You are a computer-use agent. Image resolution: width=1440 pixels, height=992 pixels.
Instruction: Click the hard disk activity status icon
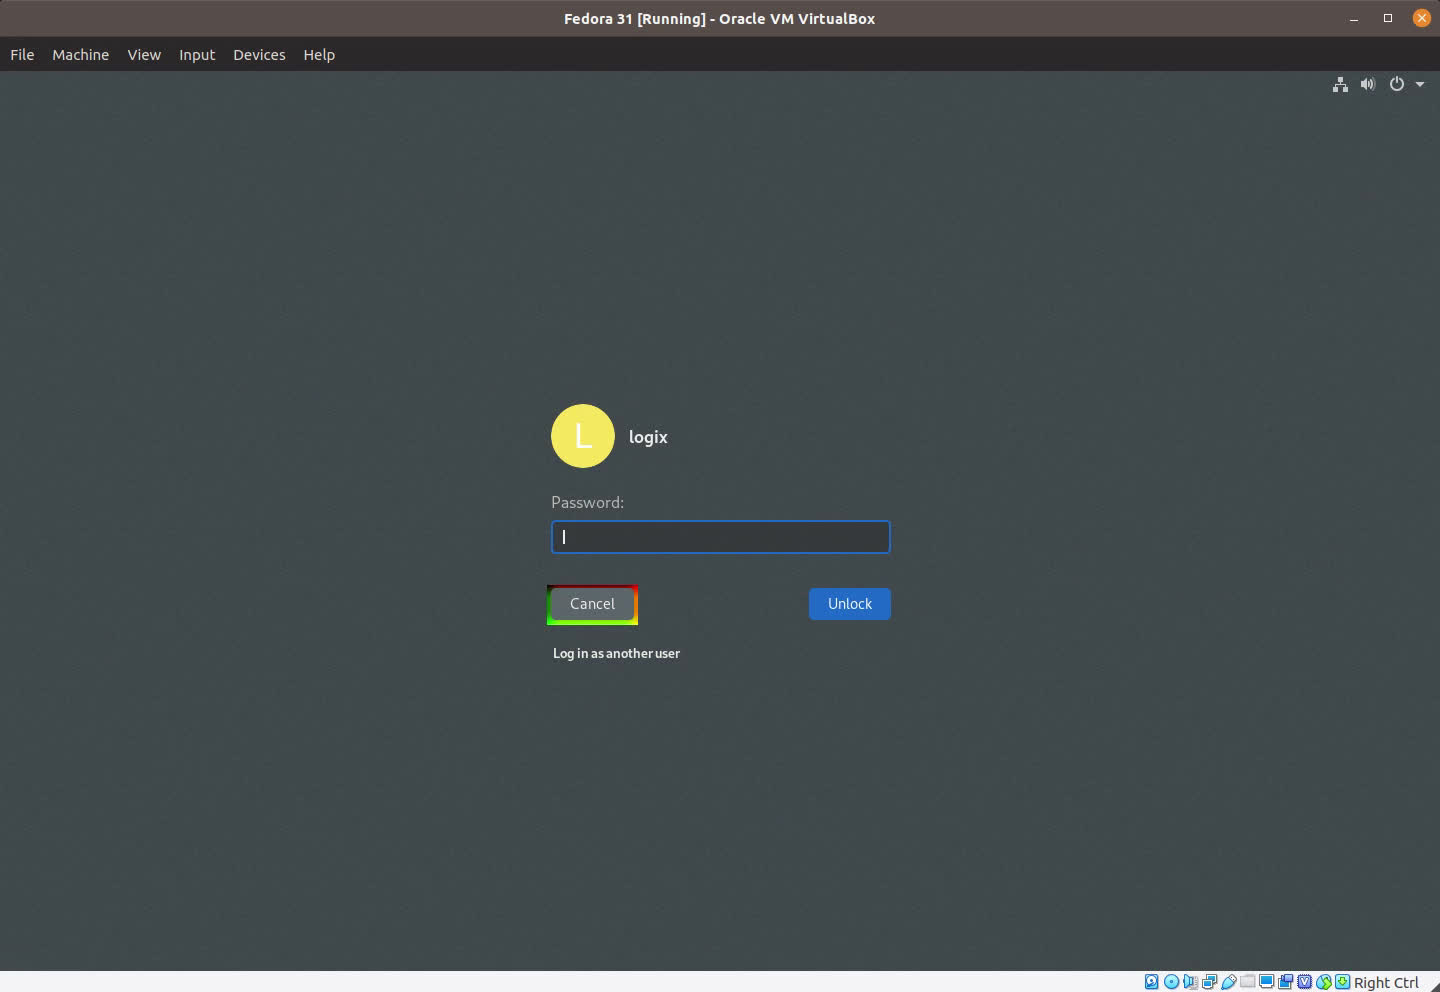(1152, 982)
